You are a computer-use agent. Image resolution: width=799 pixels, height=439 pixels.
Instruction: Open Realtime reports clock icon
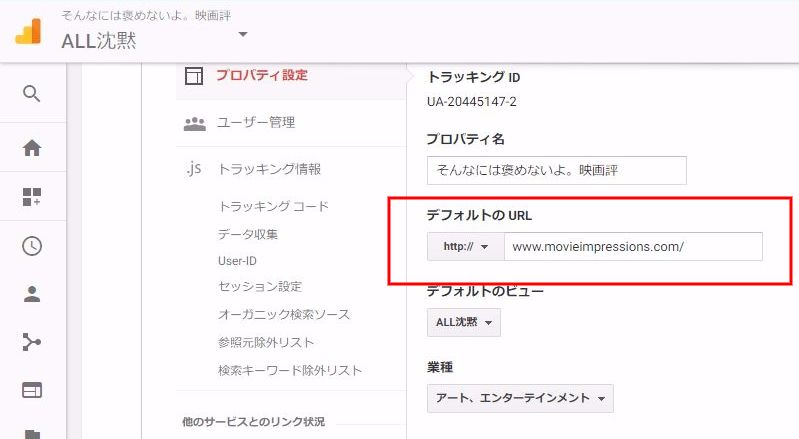tap(32, 246)
